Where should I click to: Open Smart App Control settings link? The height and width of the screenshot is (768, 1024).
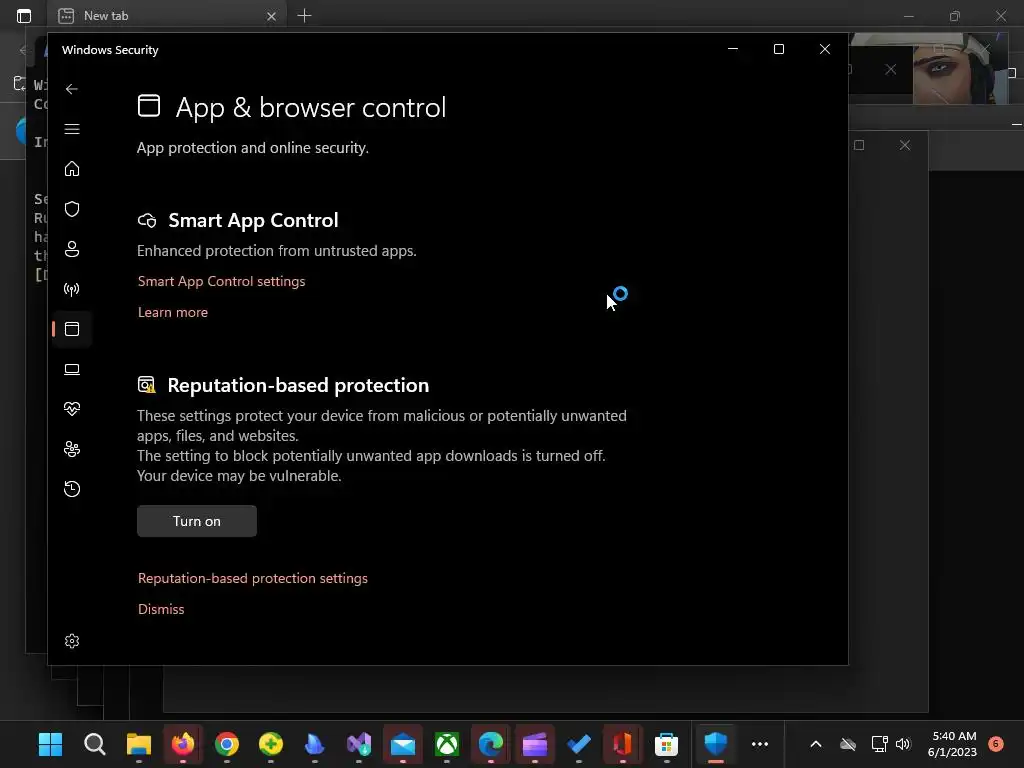[x=221, y=281]
